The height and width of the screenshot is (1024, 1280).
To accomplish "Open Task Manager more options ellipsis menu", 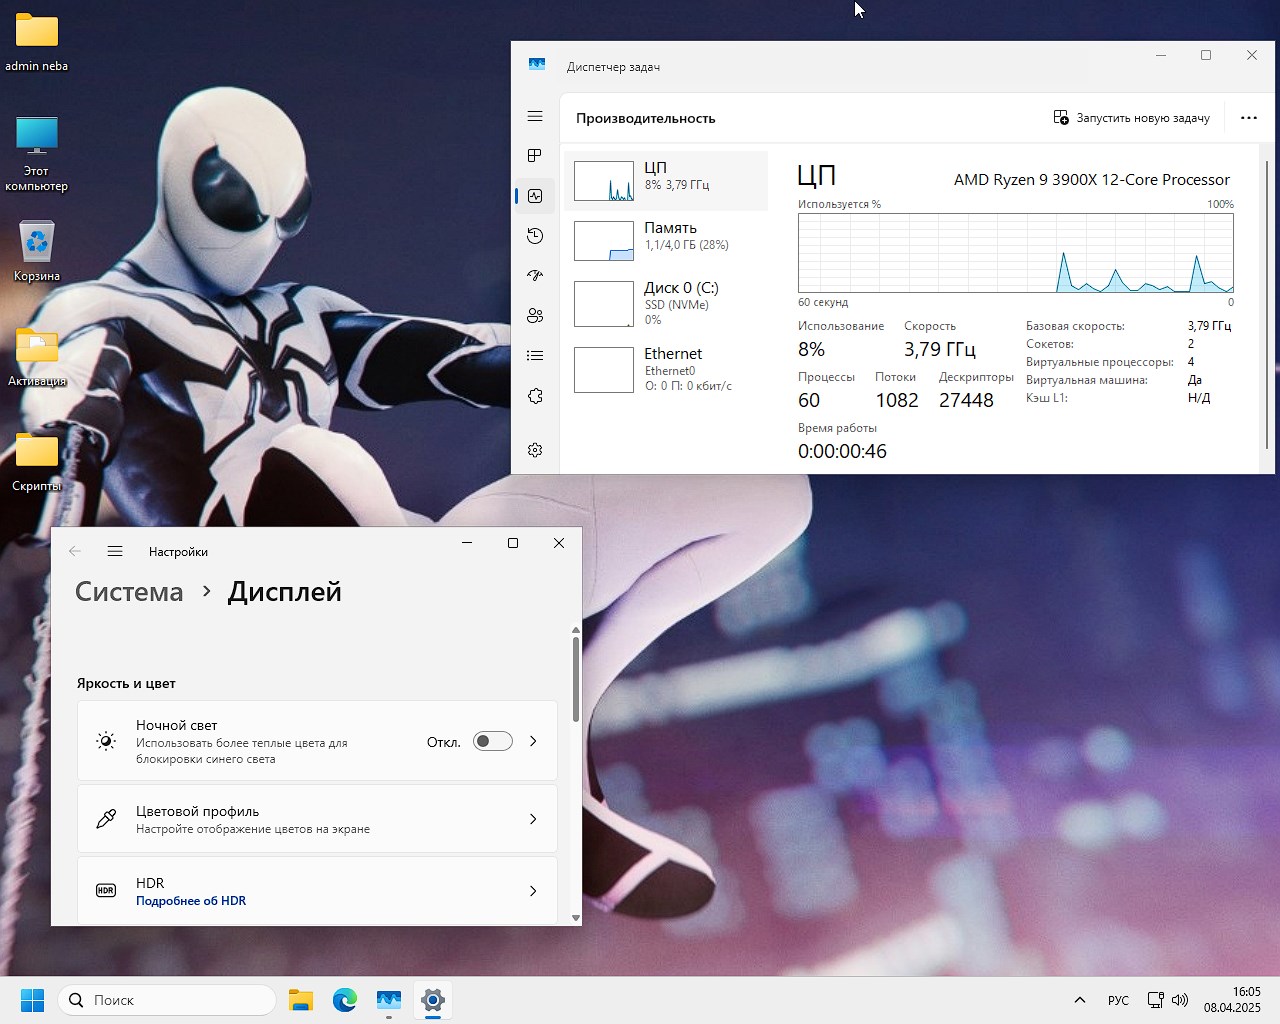I will (x=1248, y=118).
